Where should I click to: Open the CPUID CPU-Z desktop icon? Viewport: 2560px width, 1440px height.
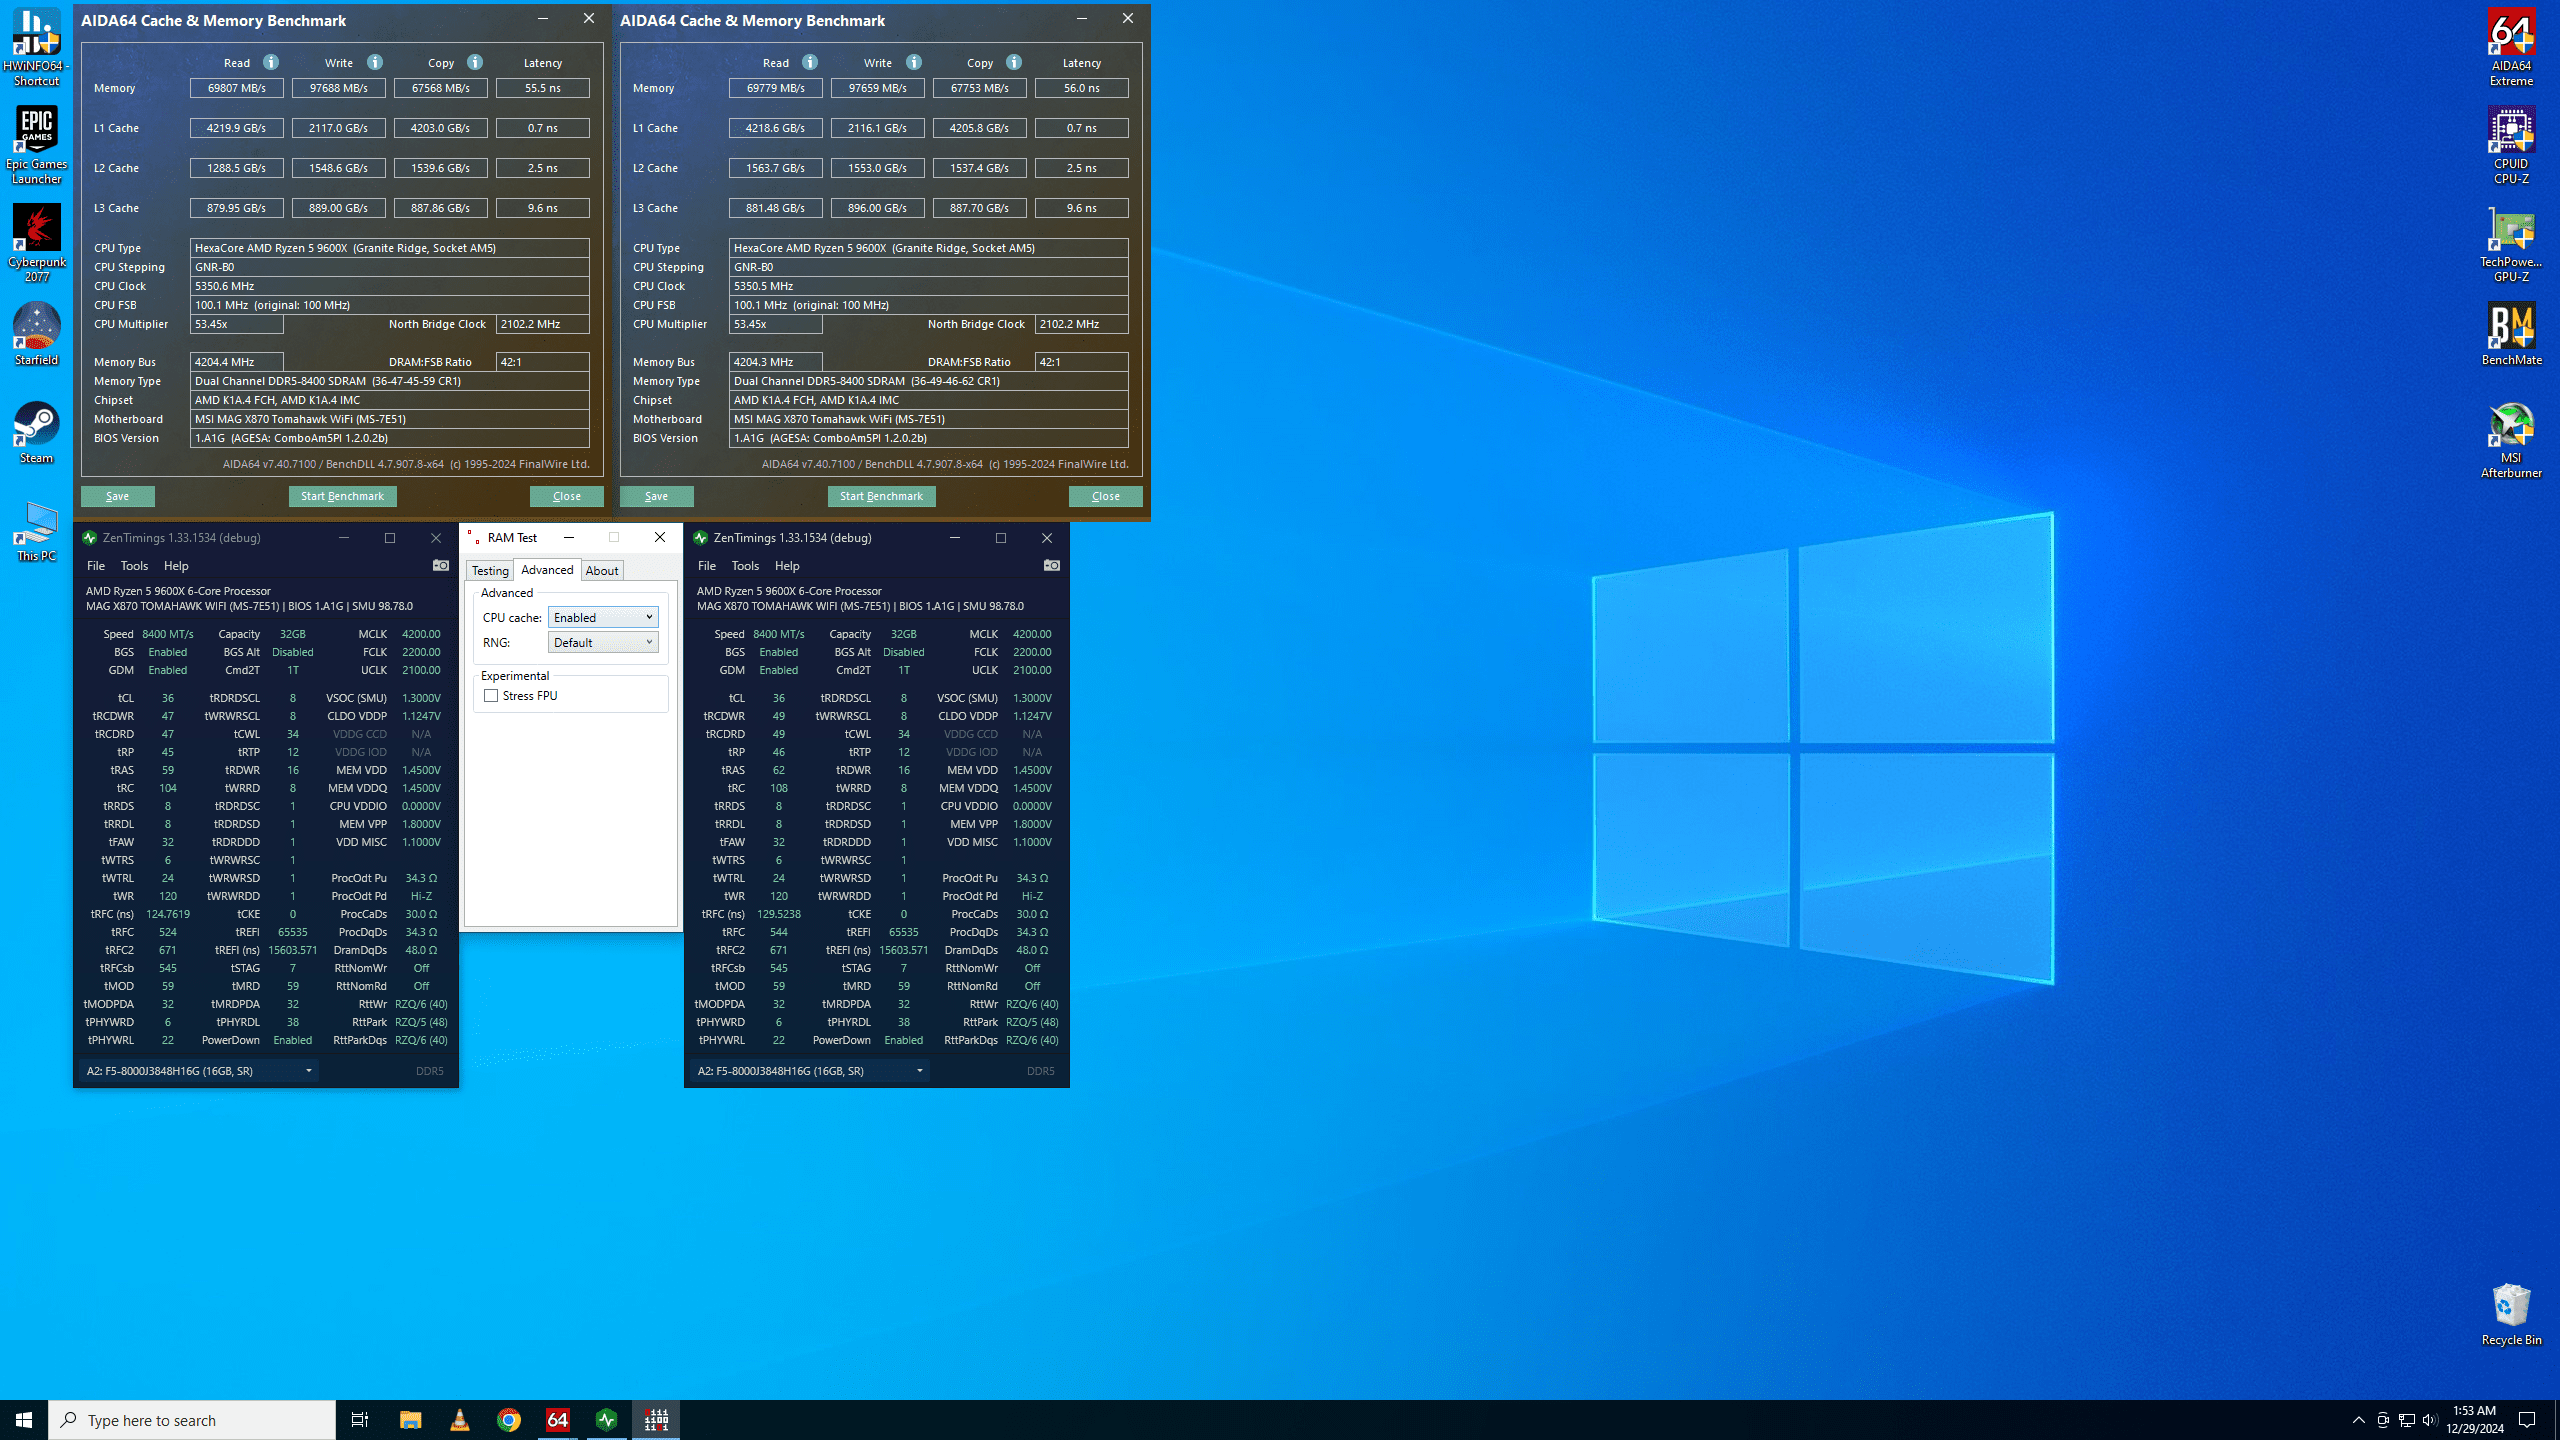pos(2511,145)
